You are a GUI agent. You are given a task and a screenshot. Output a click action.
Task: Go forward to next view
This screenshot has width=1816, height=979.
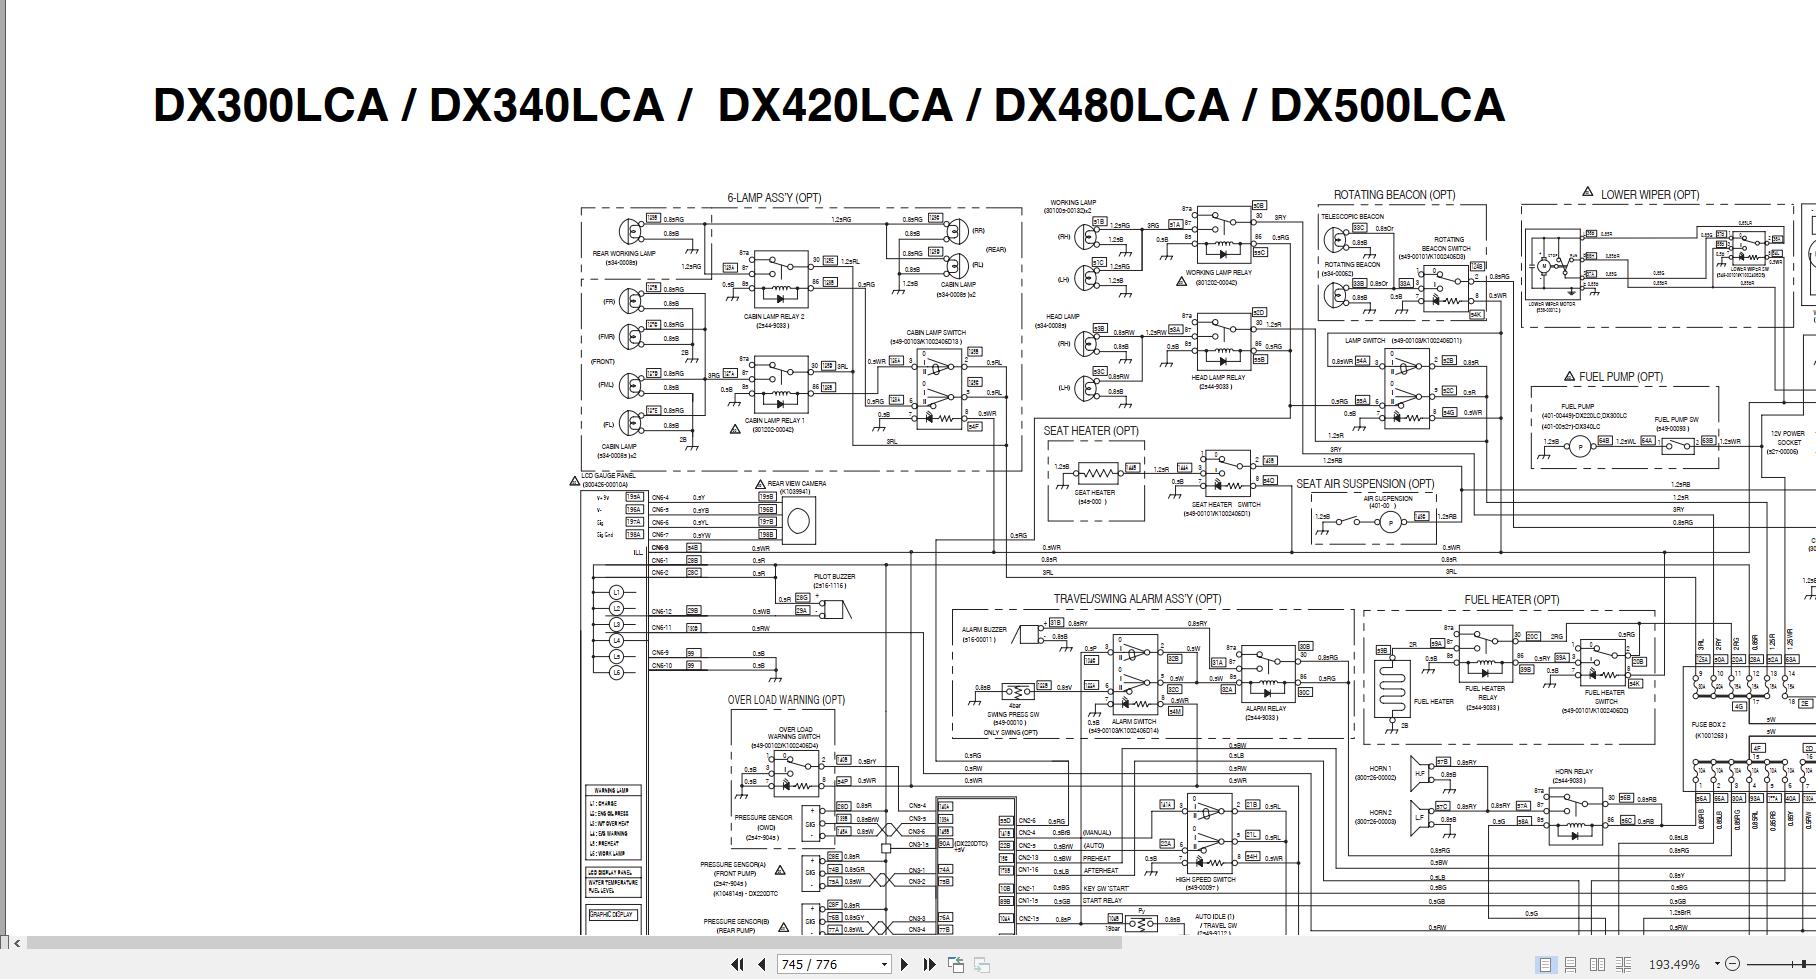(x=982, y=964)
